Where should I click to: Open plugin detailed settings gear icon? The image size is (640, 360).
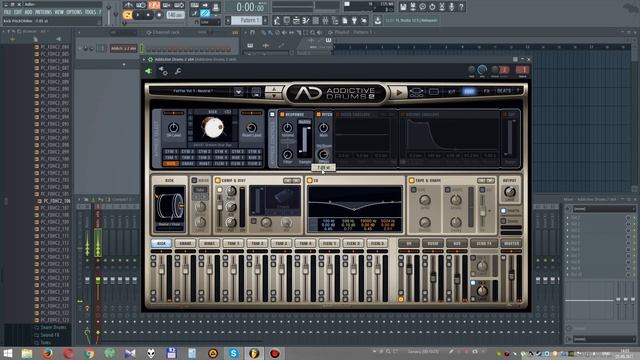pyautogui.click(x=163, y=71)
